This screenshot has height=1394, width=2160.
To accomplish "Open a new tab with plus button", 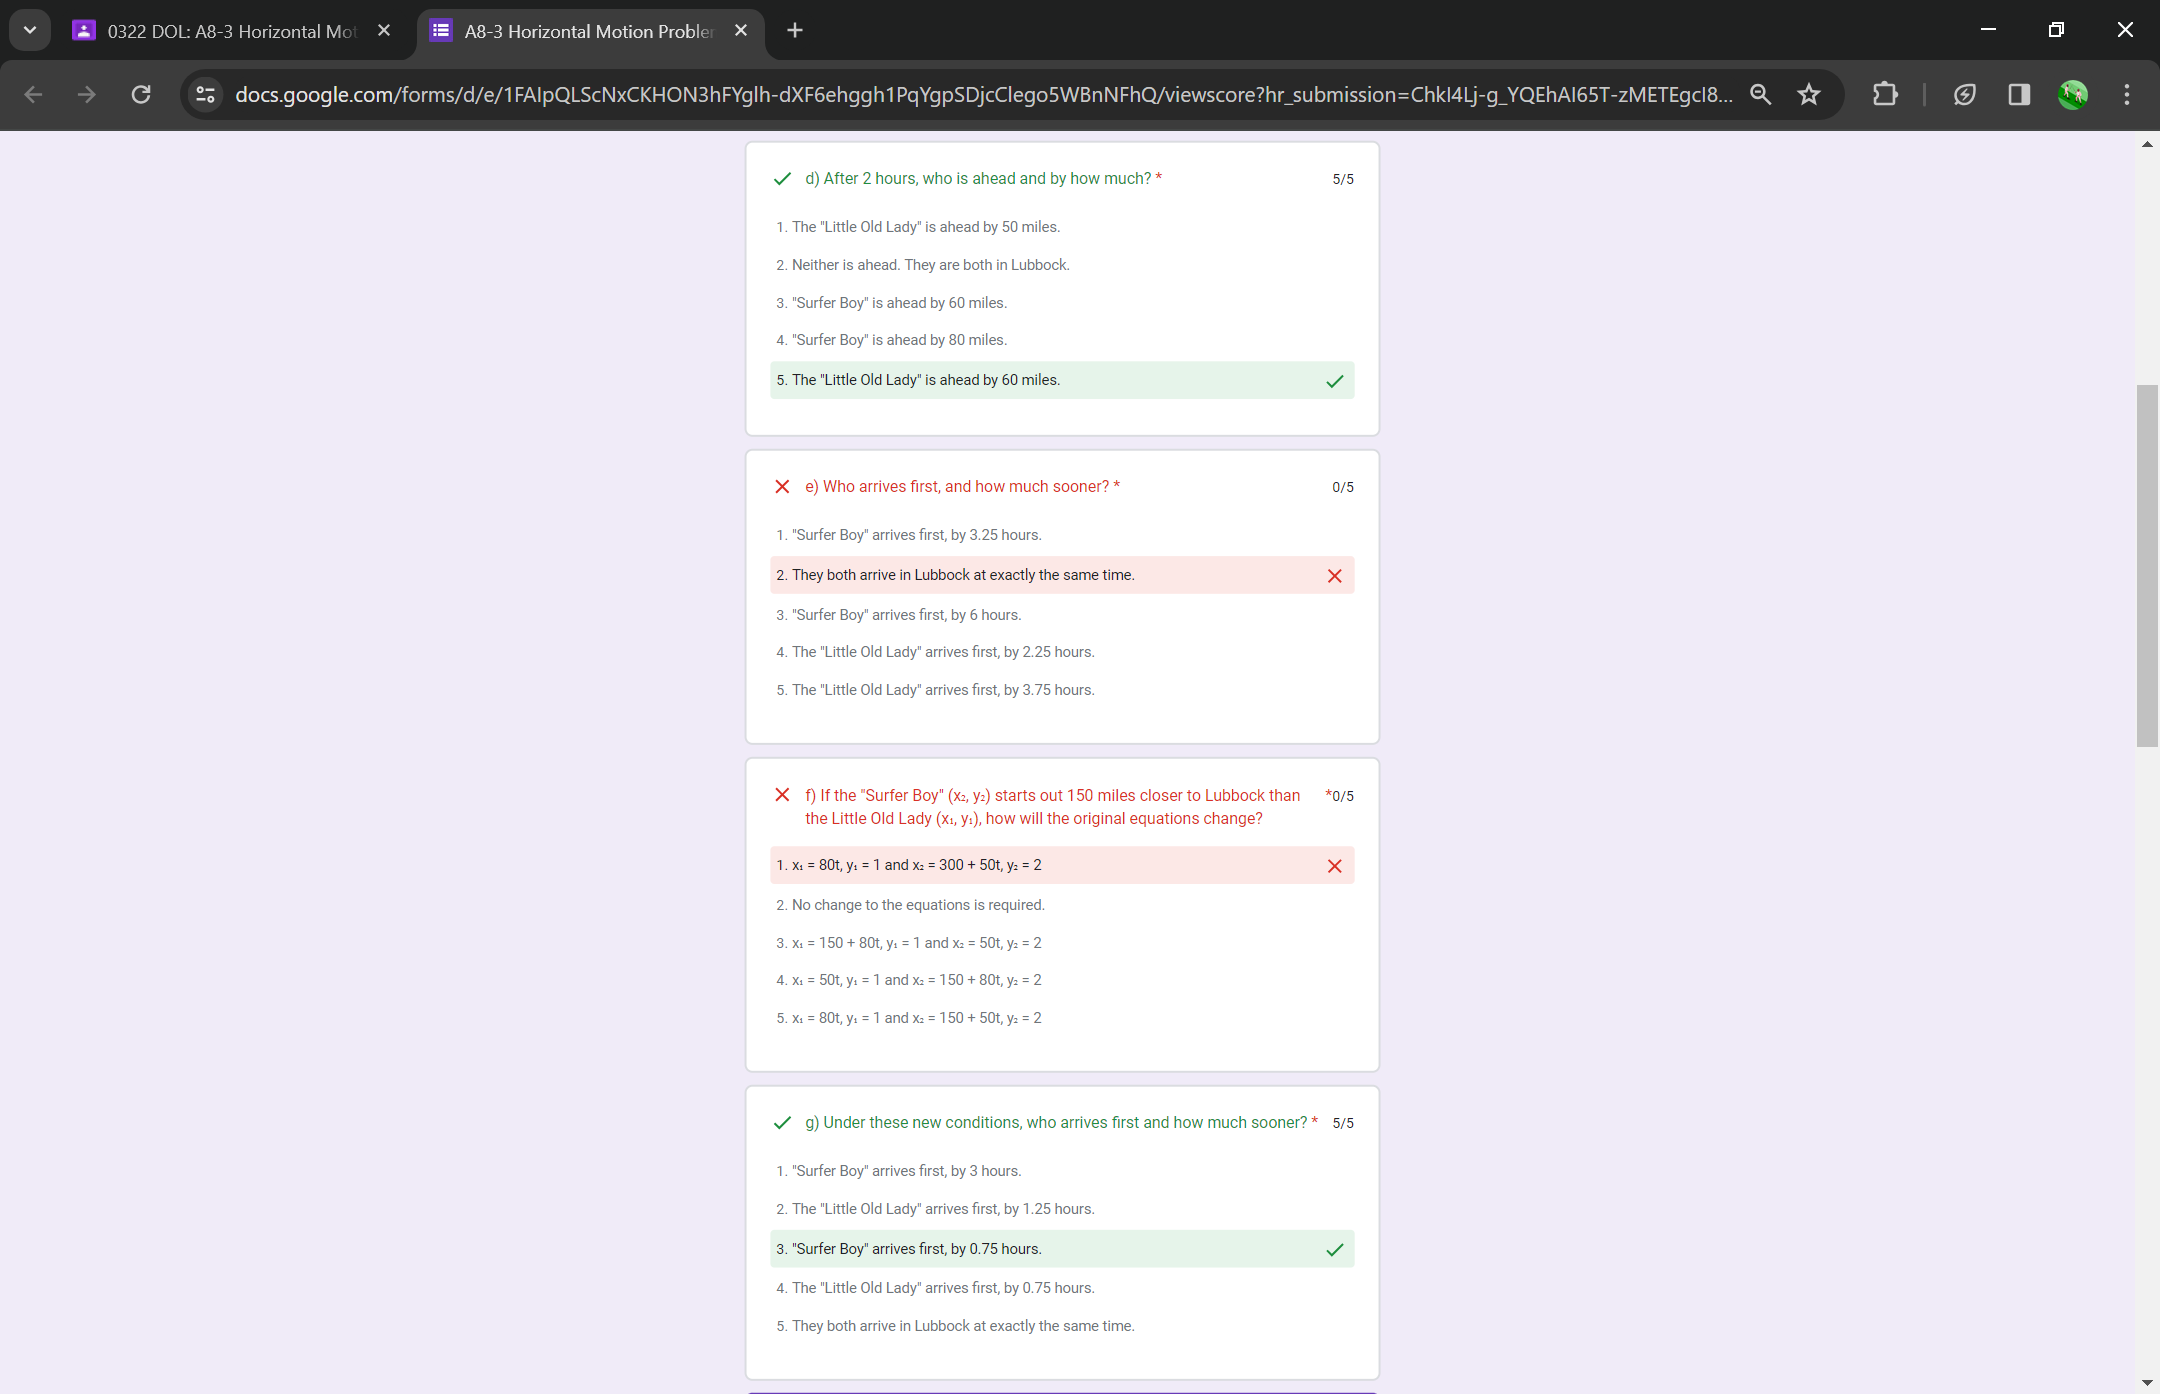I will coord(795,30).
